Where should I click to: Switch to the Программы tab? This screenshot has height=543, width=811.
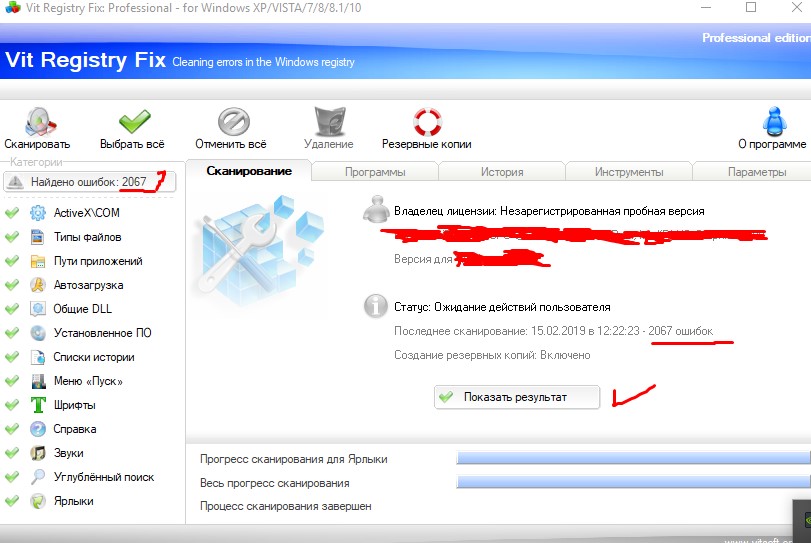coord(375,172)
